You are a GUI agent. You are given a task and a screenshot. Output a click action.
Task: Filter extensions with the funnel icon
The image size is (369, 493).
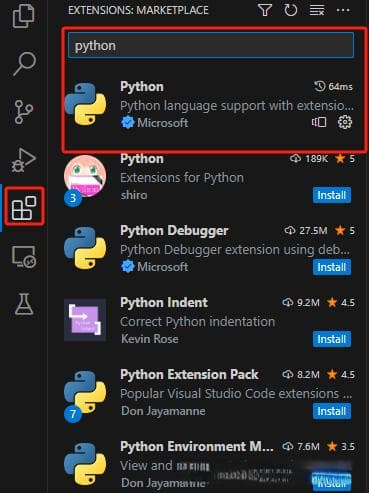[265, 10]
